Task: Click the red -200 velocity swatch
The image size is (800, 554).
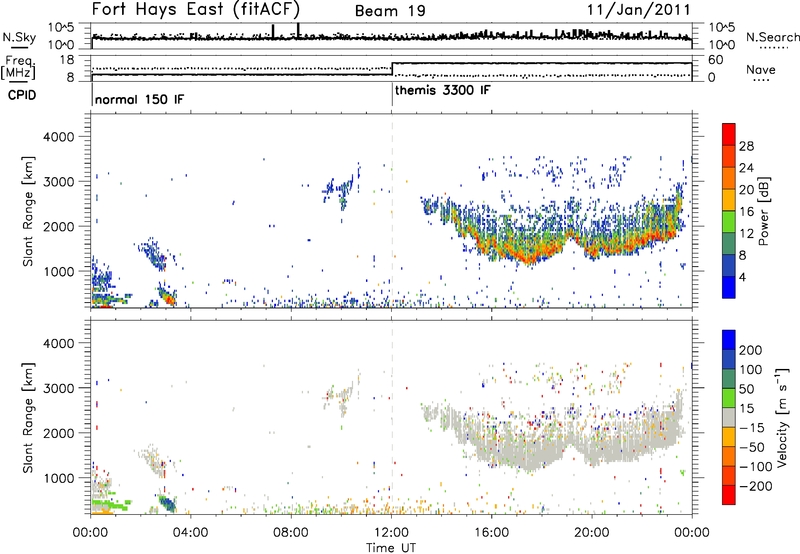Action: [729, 495]
